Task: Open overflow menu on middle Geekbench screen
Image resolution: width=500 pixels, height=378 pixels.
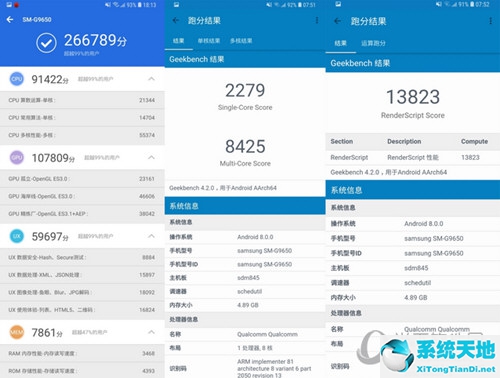Action: tap(317, 21)
